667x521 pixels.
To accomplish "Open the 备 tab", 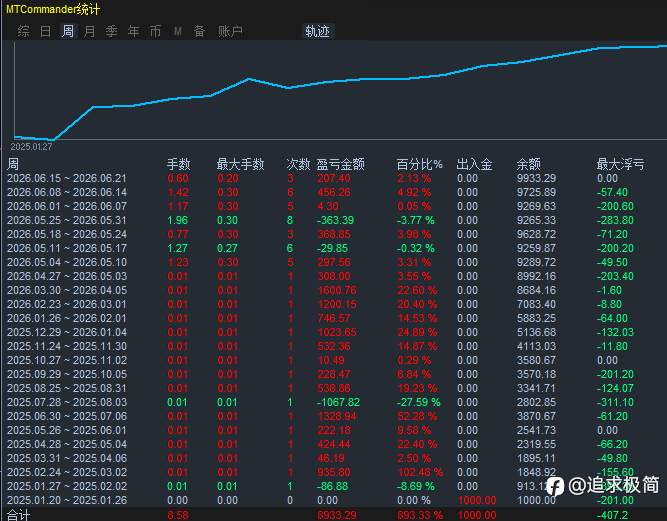I will click(x=200, y=31).
